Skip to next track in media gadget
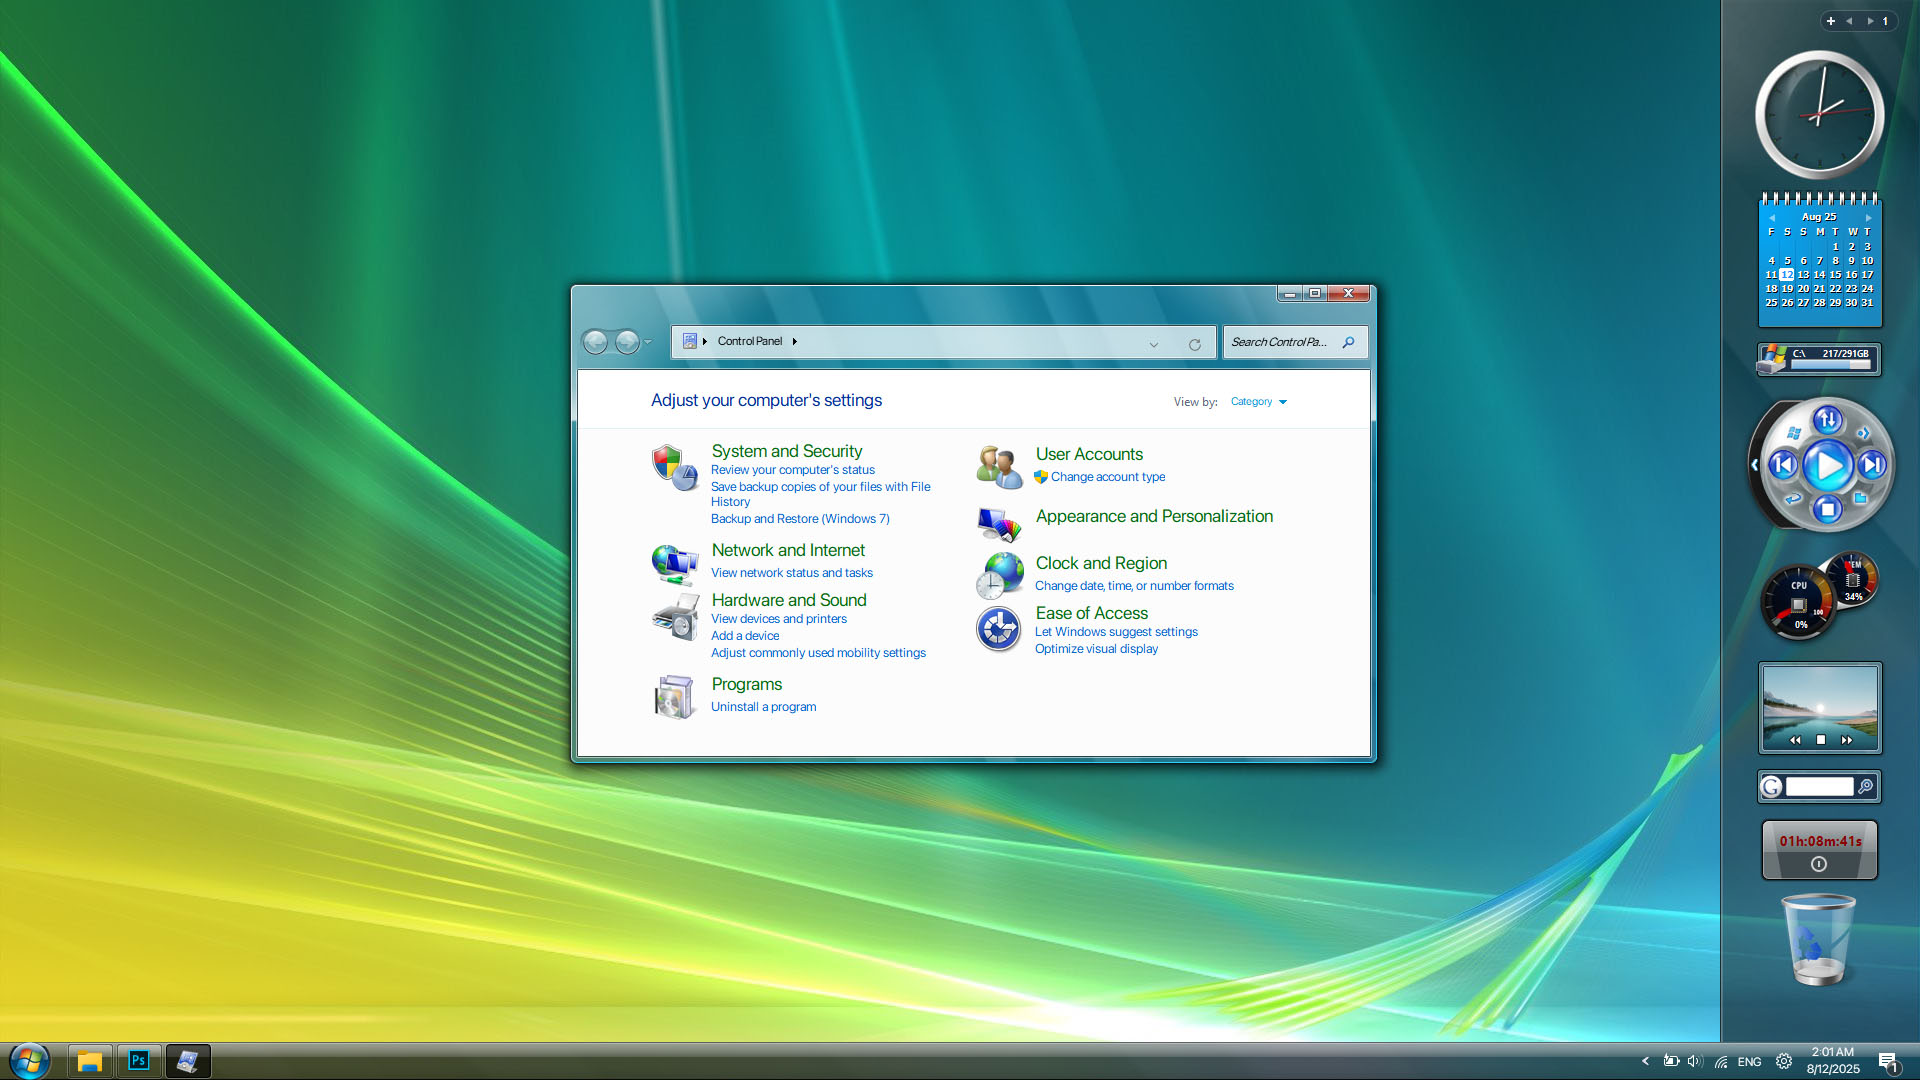The width and height of the screenshot is (1920, 1080). 1872,464
